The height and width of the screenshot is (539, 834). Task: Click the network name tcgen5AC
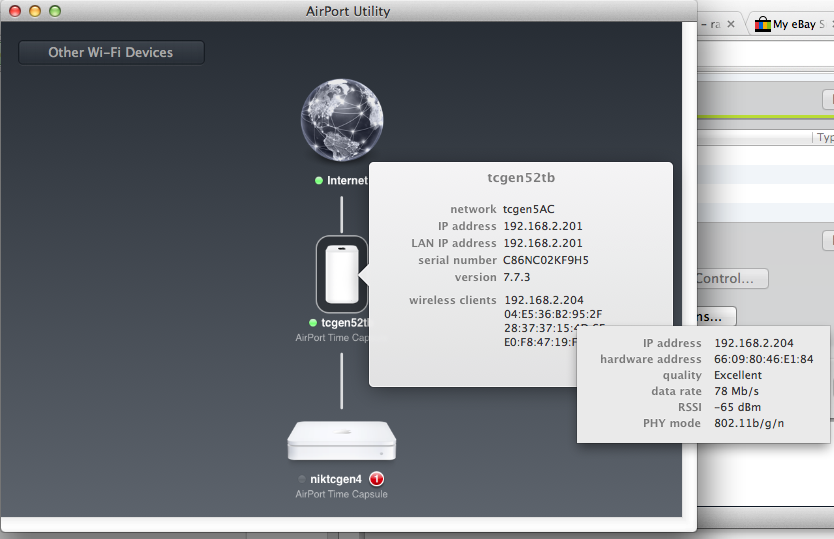pyautogui.click(x=529, y=209)
